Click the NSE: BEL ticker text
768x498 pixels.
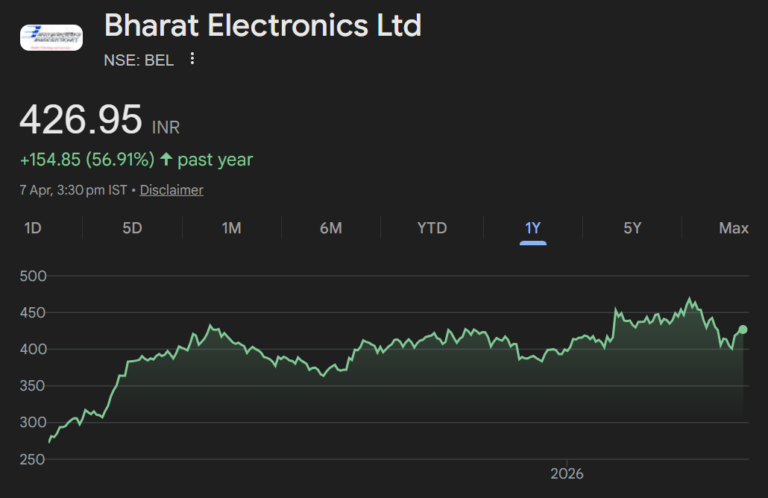point(139,60)
